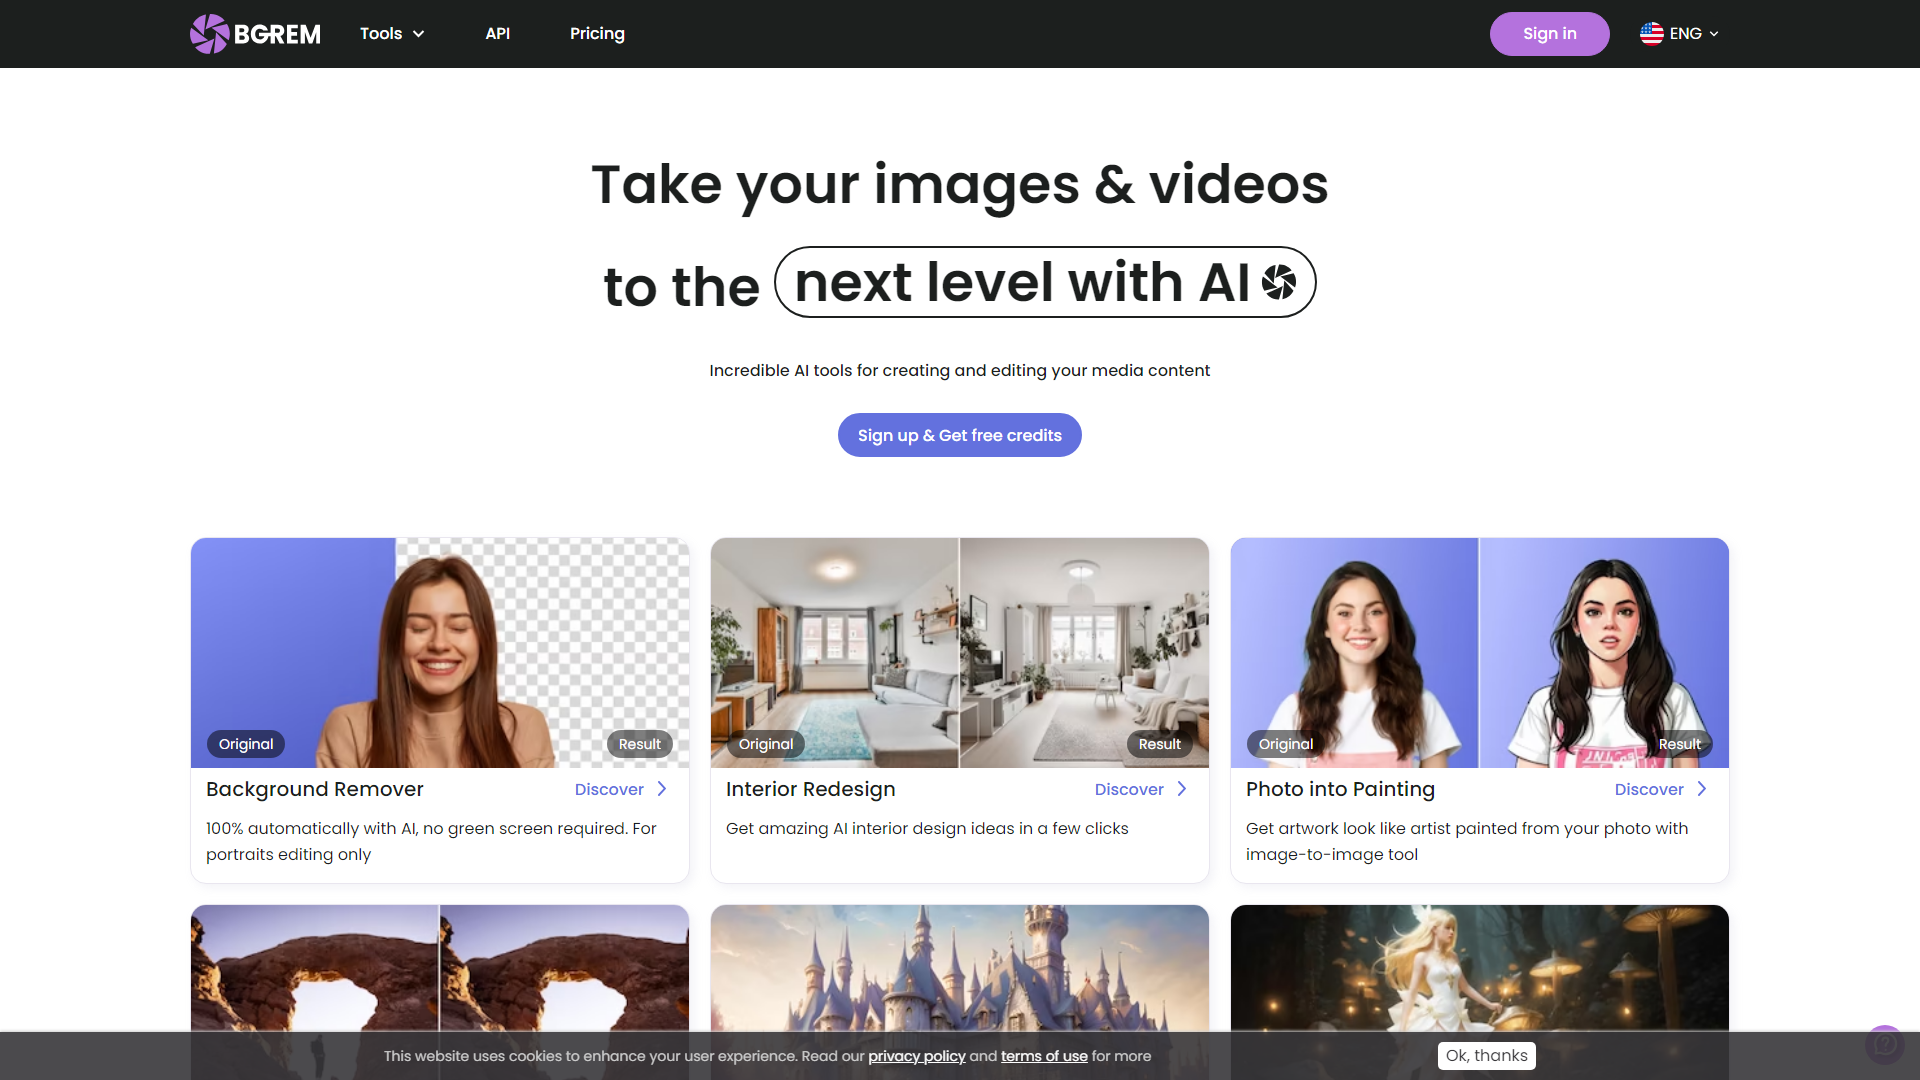
Task: Click the Sign in button
Action: pyautogui.click(x=1549, y=34)
